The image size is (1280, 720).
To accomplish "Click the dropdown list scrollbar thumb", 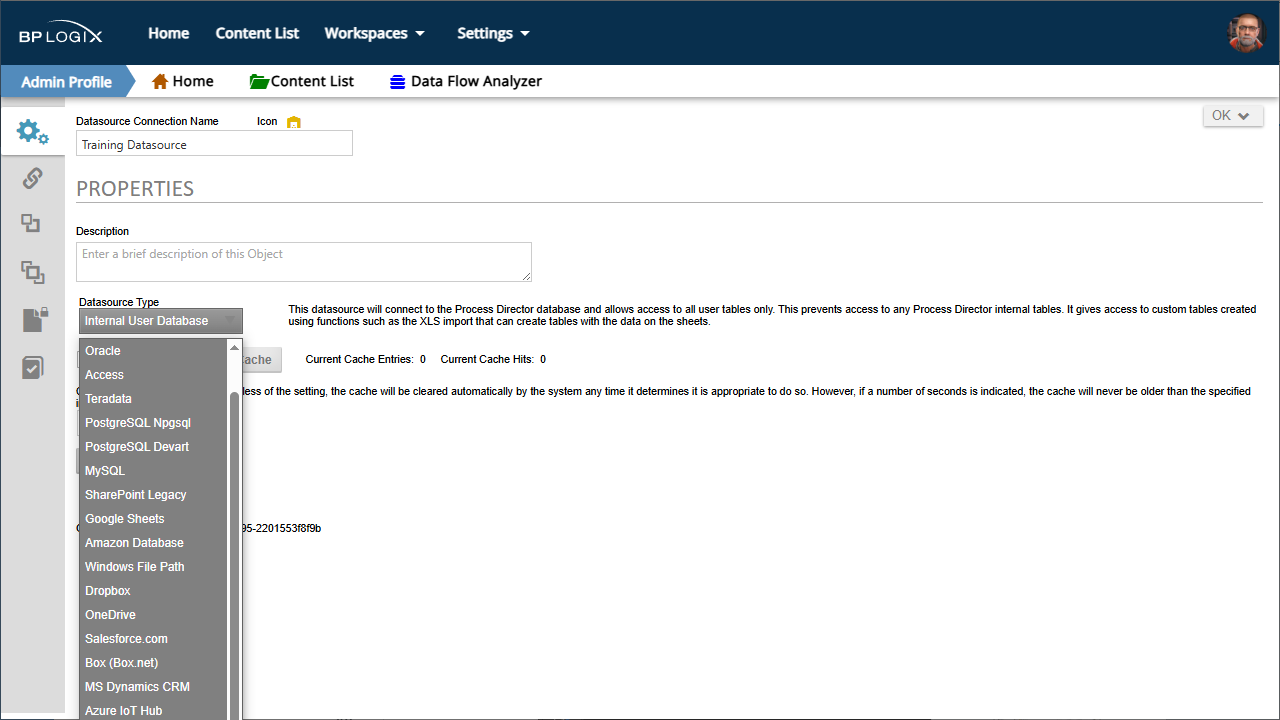I will (x=235, y=555).
